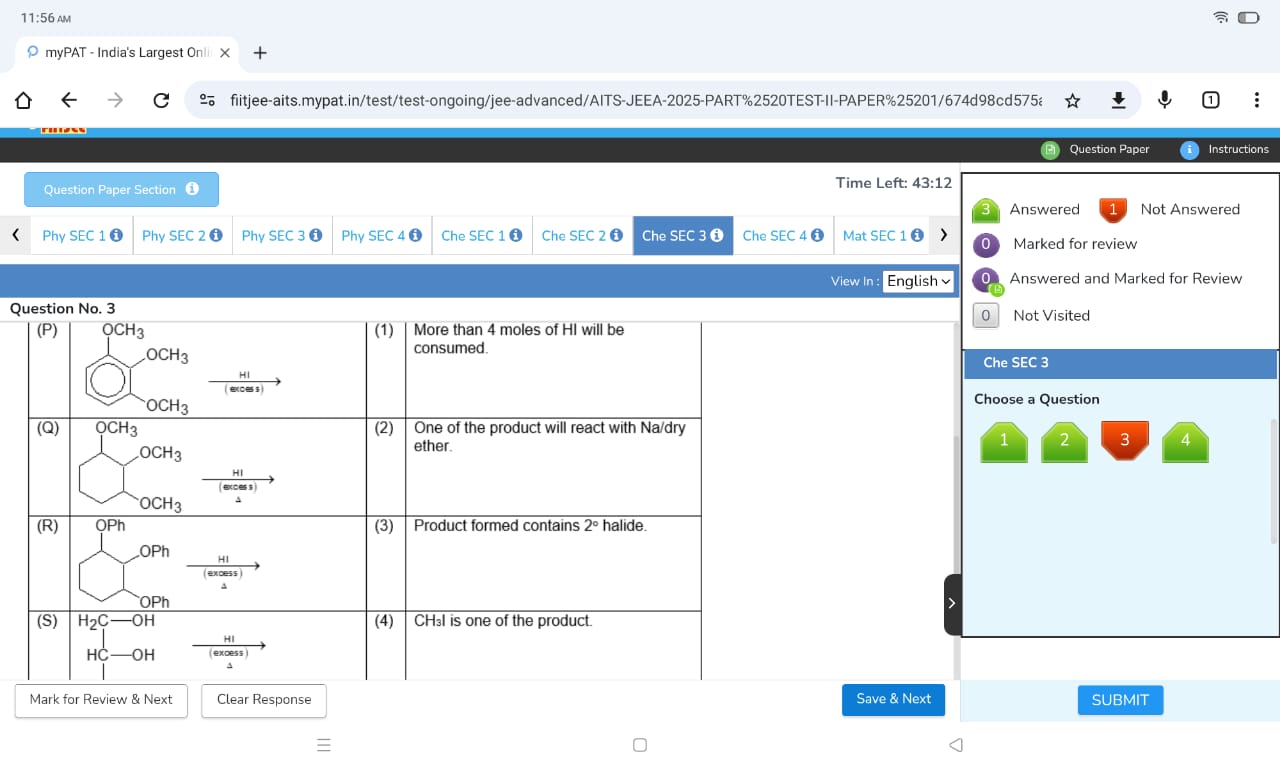
Task: Navigate back in the browser
Action: 69,100
